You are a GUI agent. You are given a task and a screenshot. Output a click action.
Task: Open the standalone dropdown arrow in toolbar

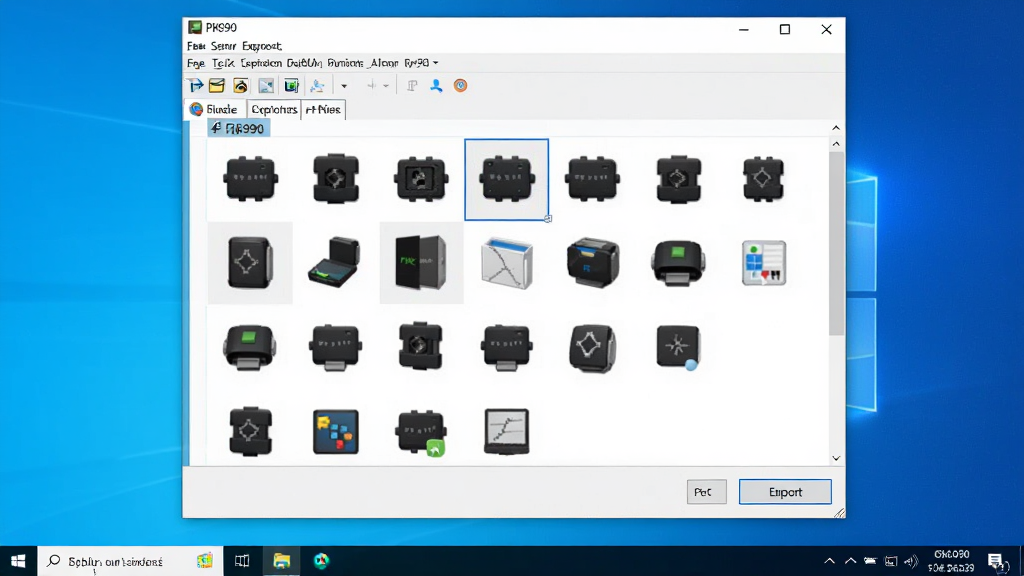344,86
